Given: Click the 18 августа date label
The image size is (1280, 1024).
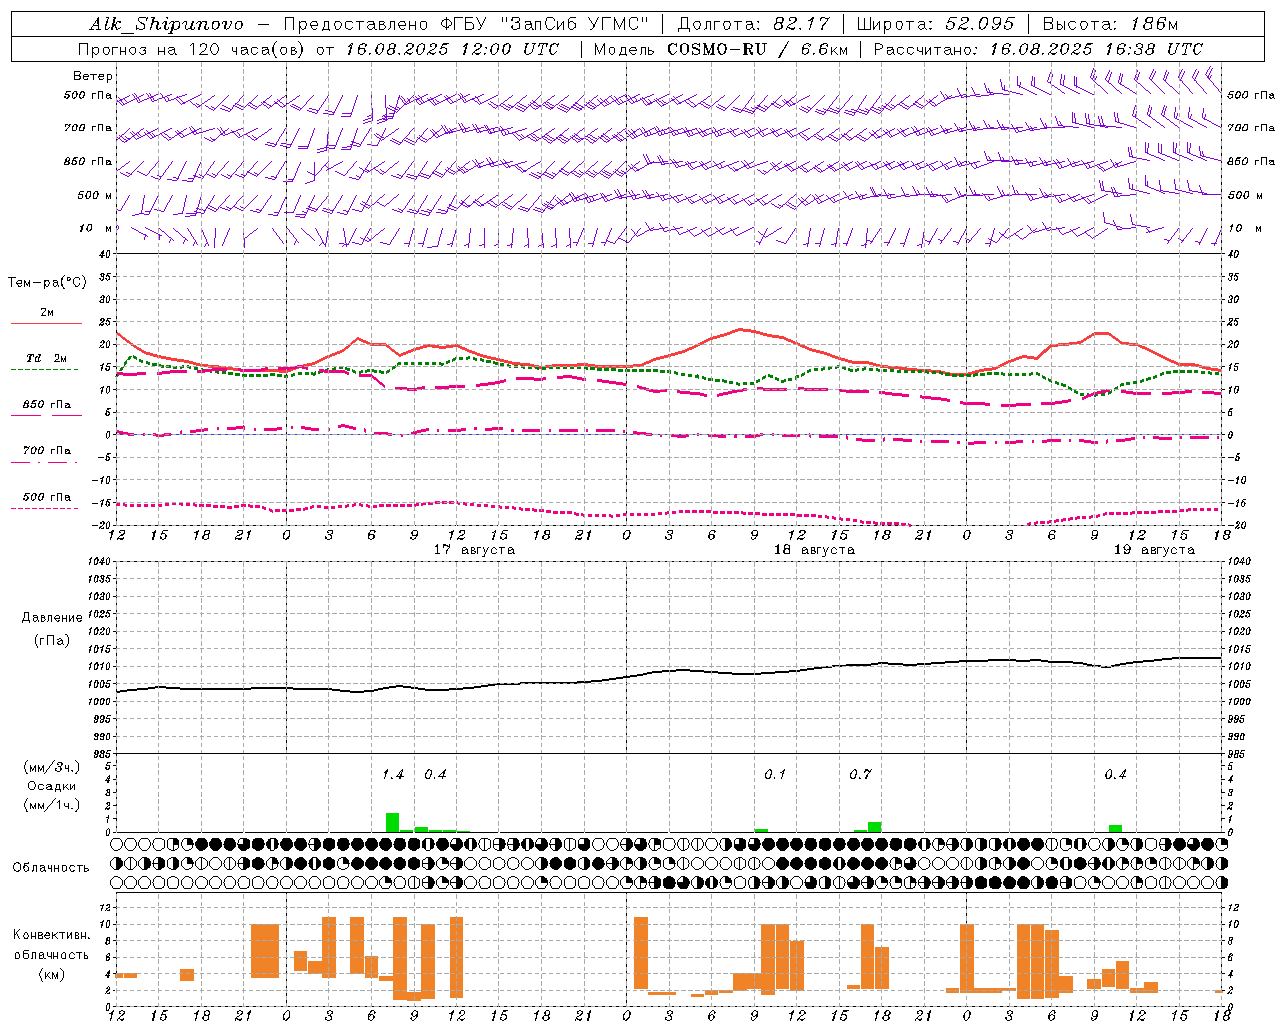Looking at the screenshot, I should tap(814, 550).
